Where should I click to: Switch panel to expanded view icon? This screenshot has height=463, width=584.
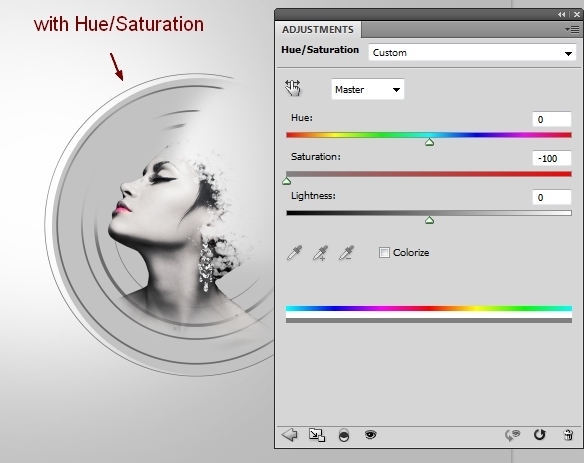(317, 435)
